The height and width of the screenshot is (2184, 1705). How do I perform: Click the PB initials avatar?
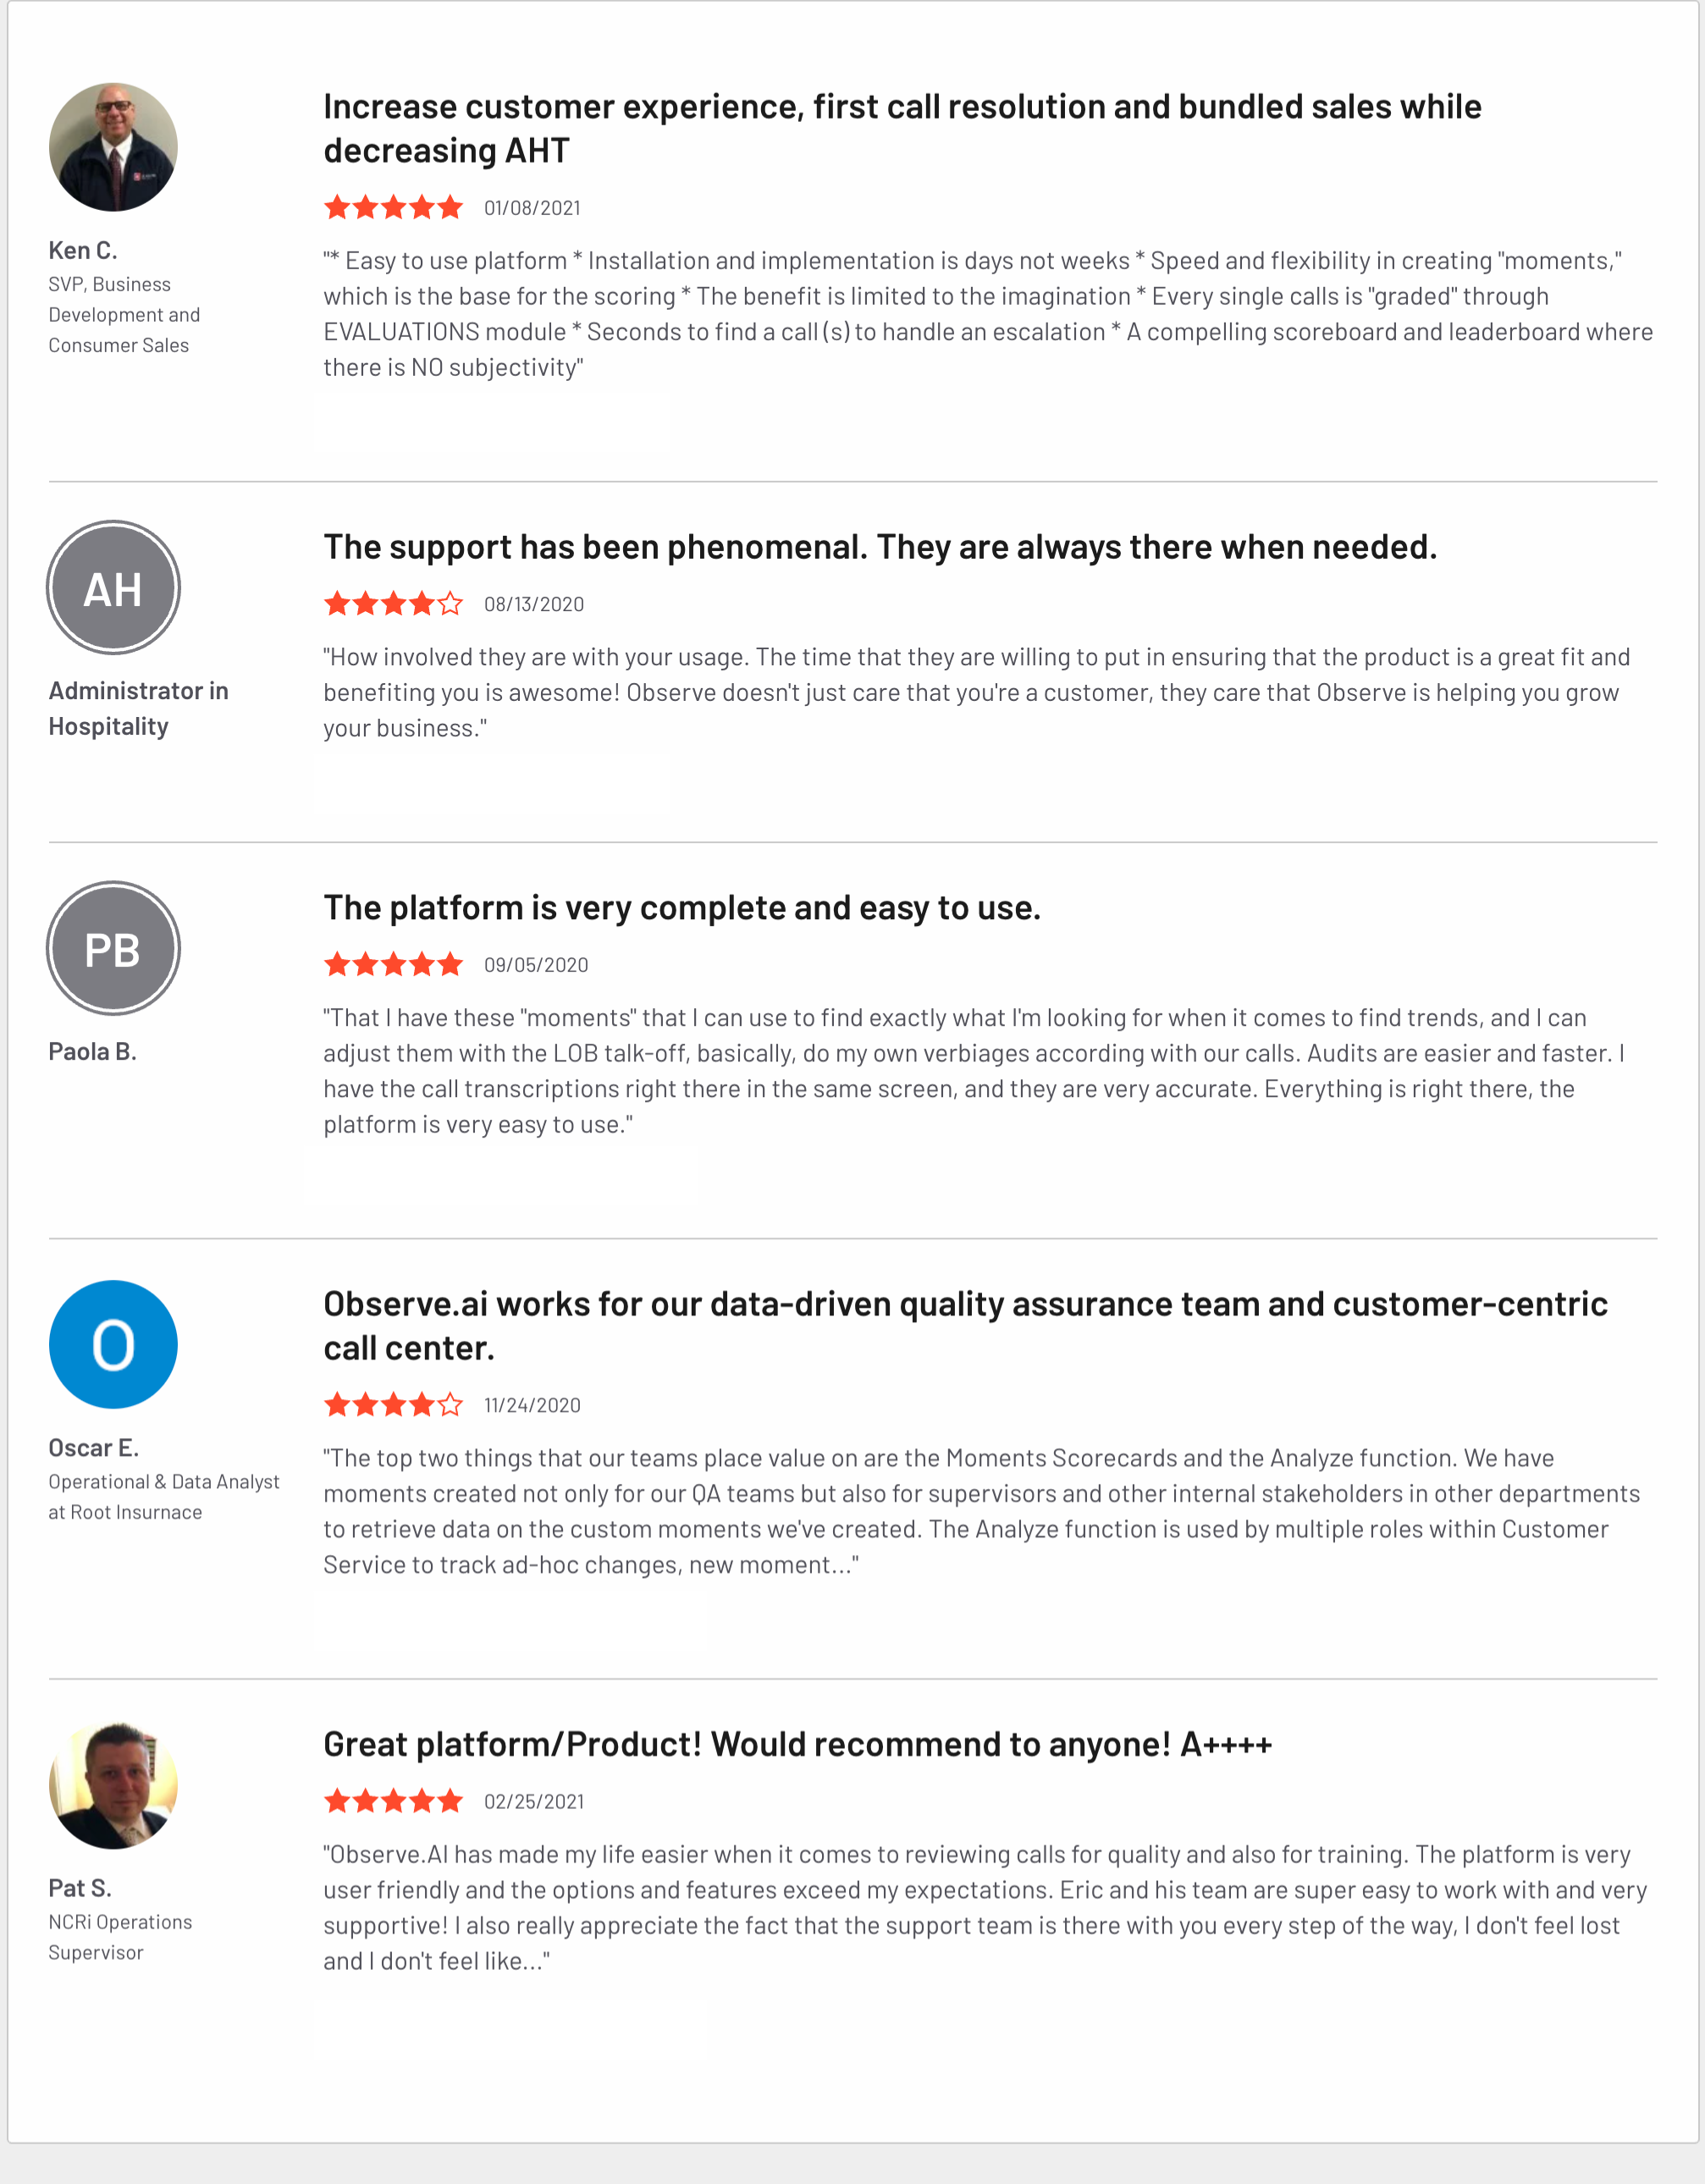[x=113, y=948]
